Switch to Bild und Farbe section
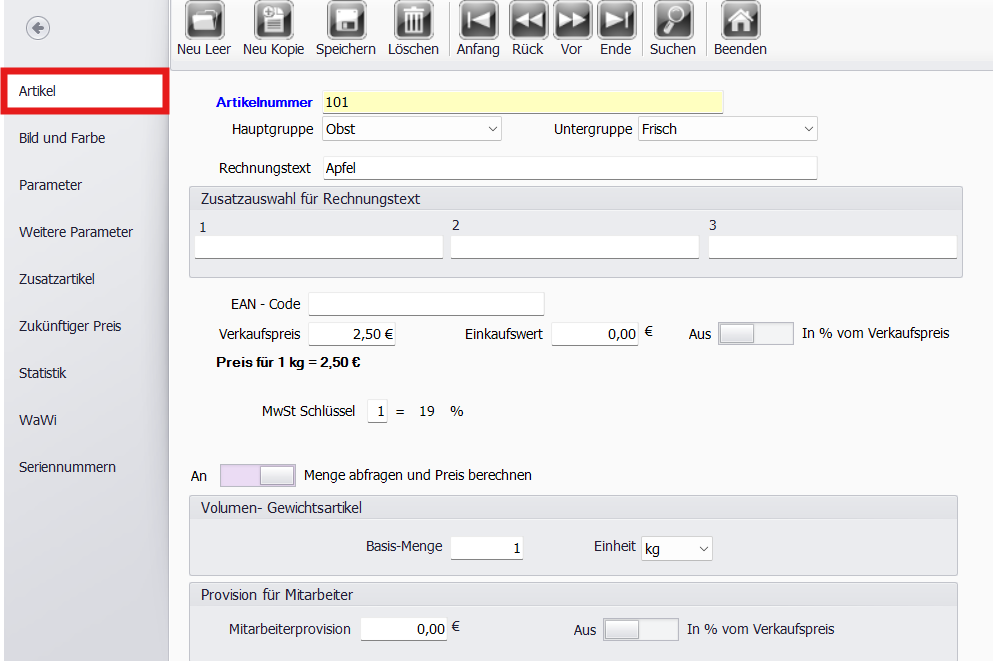The image size is (993, 661). pyautogui.click(x=62, y=138)
